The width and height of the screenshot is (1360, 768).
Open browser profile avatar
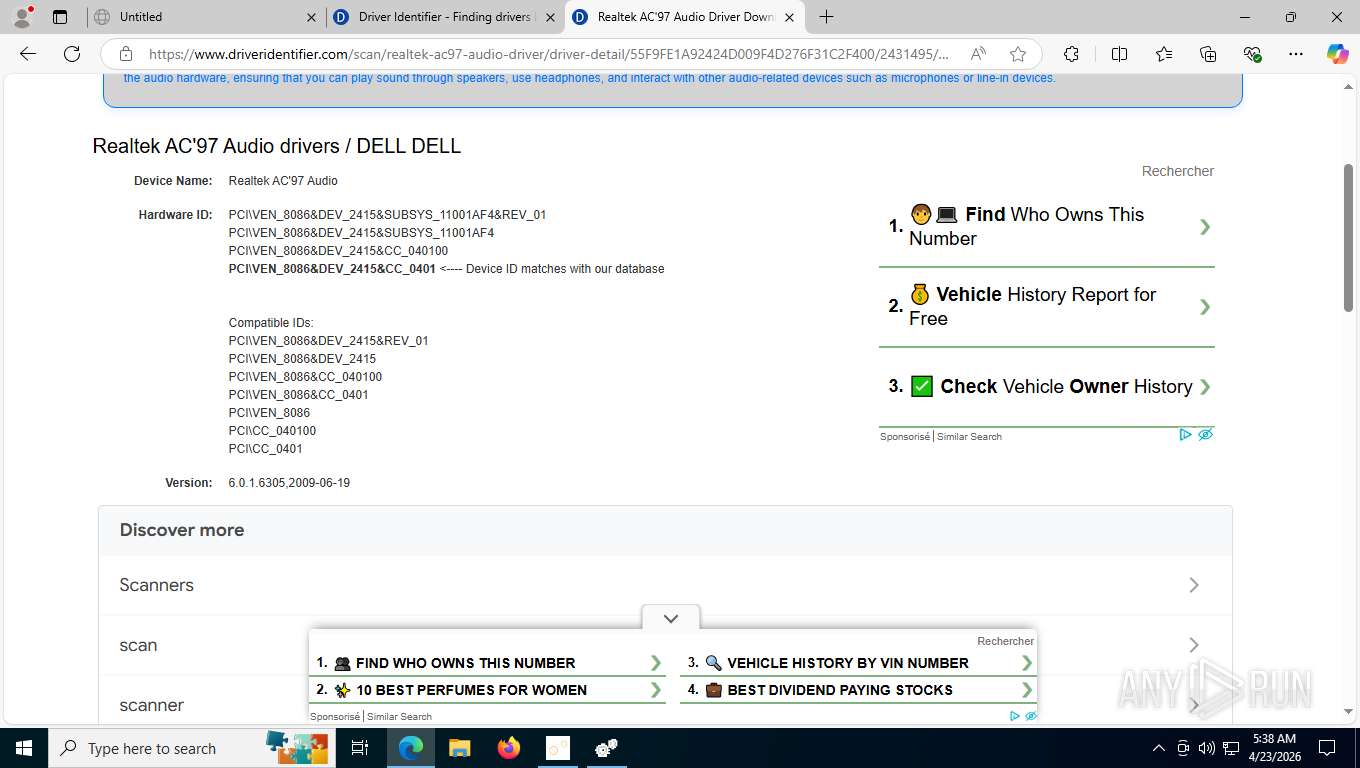(x=22, y=16)
